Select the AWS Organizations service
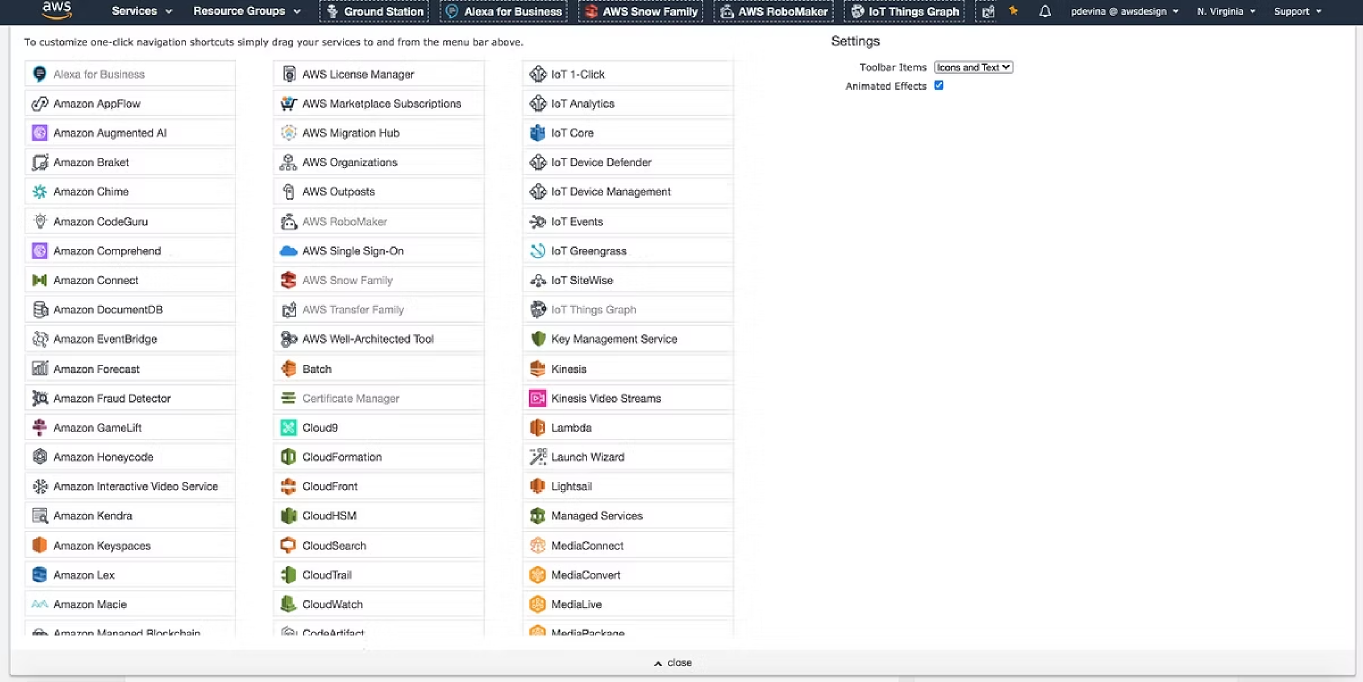 (x=379, y=162)
